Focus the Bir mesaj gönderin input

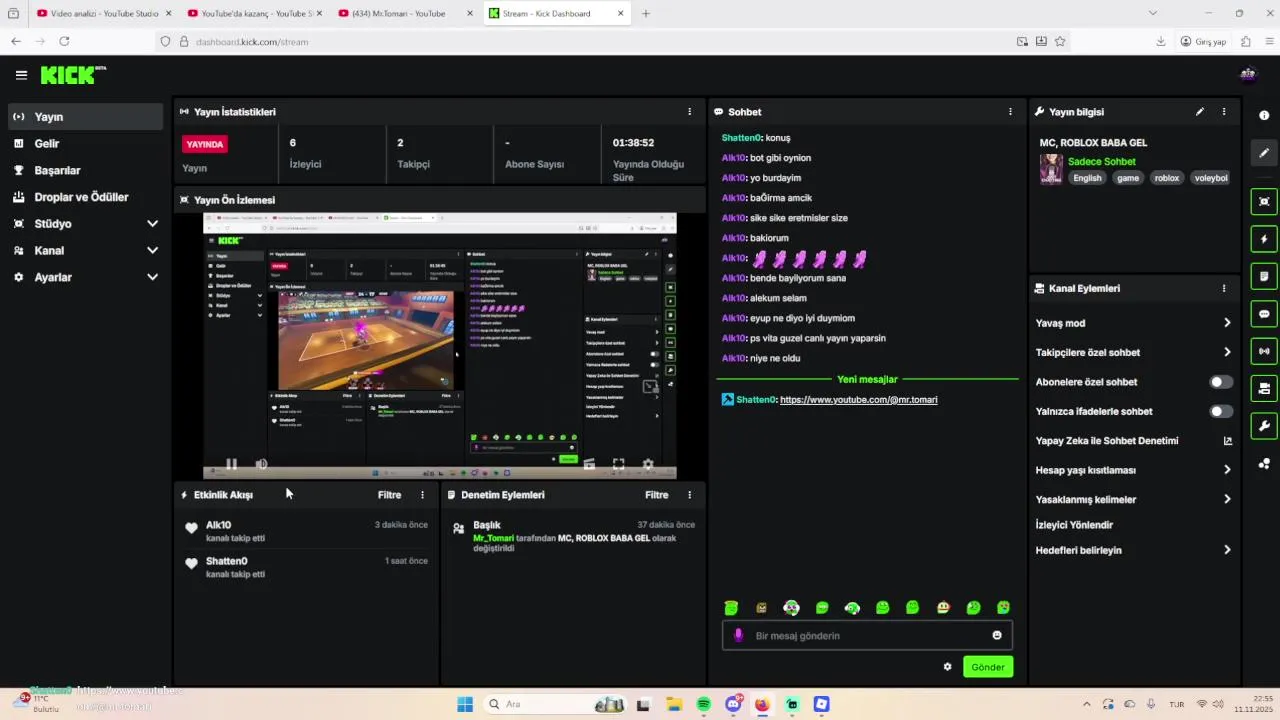click(867, 636)
